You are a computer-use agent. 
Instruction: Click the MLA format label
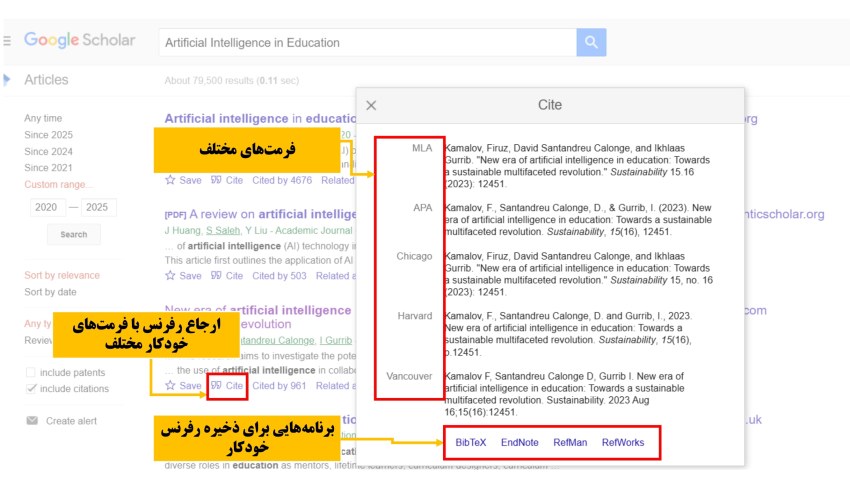point(422,148)
